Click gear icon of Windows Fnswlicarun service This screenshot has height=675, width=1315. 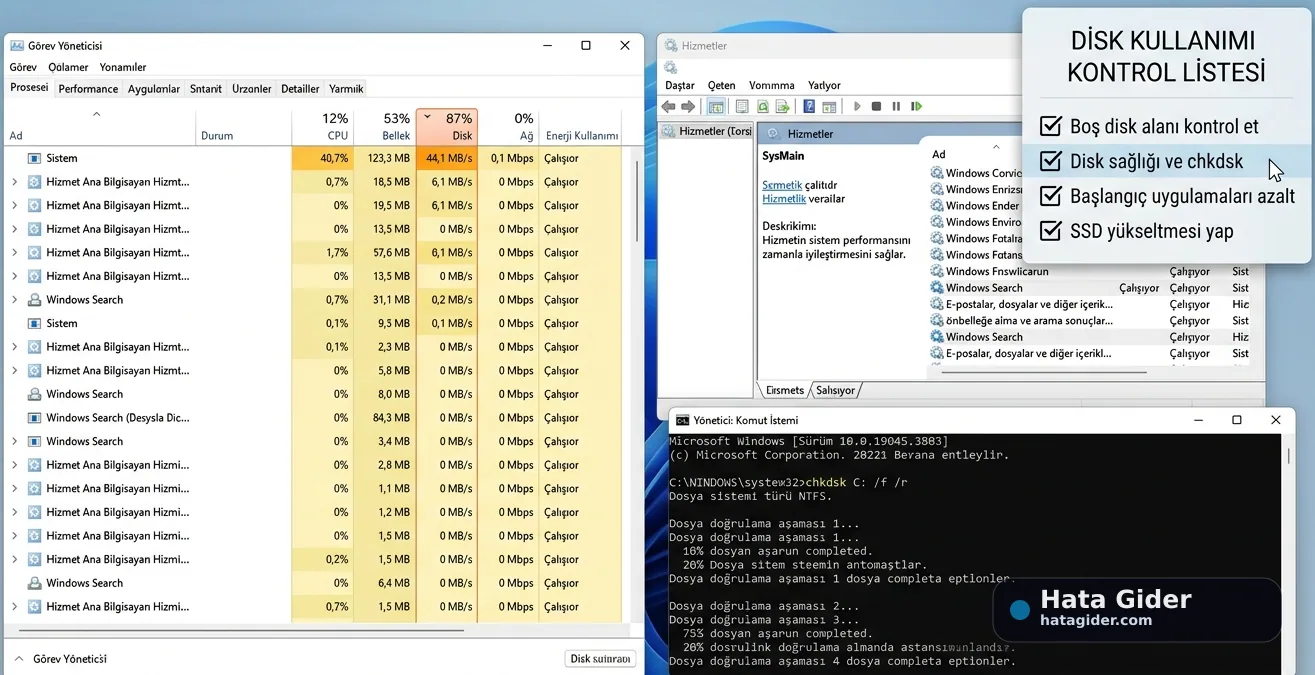click(937, 271)
